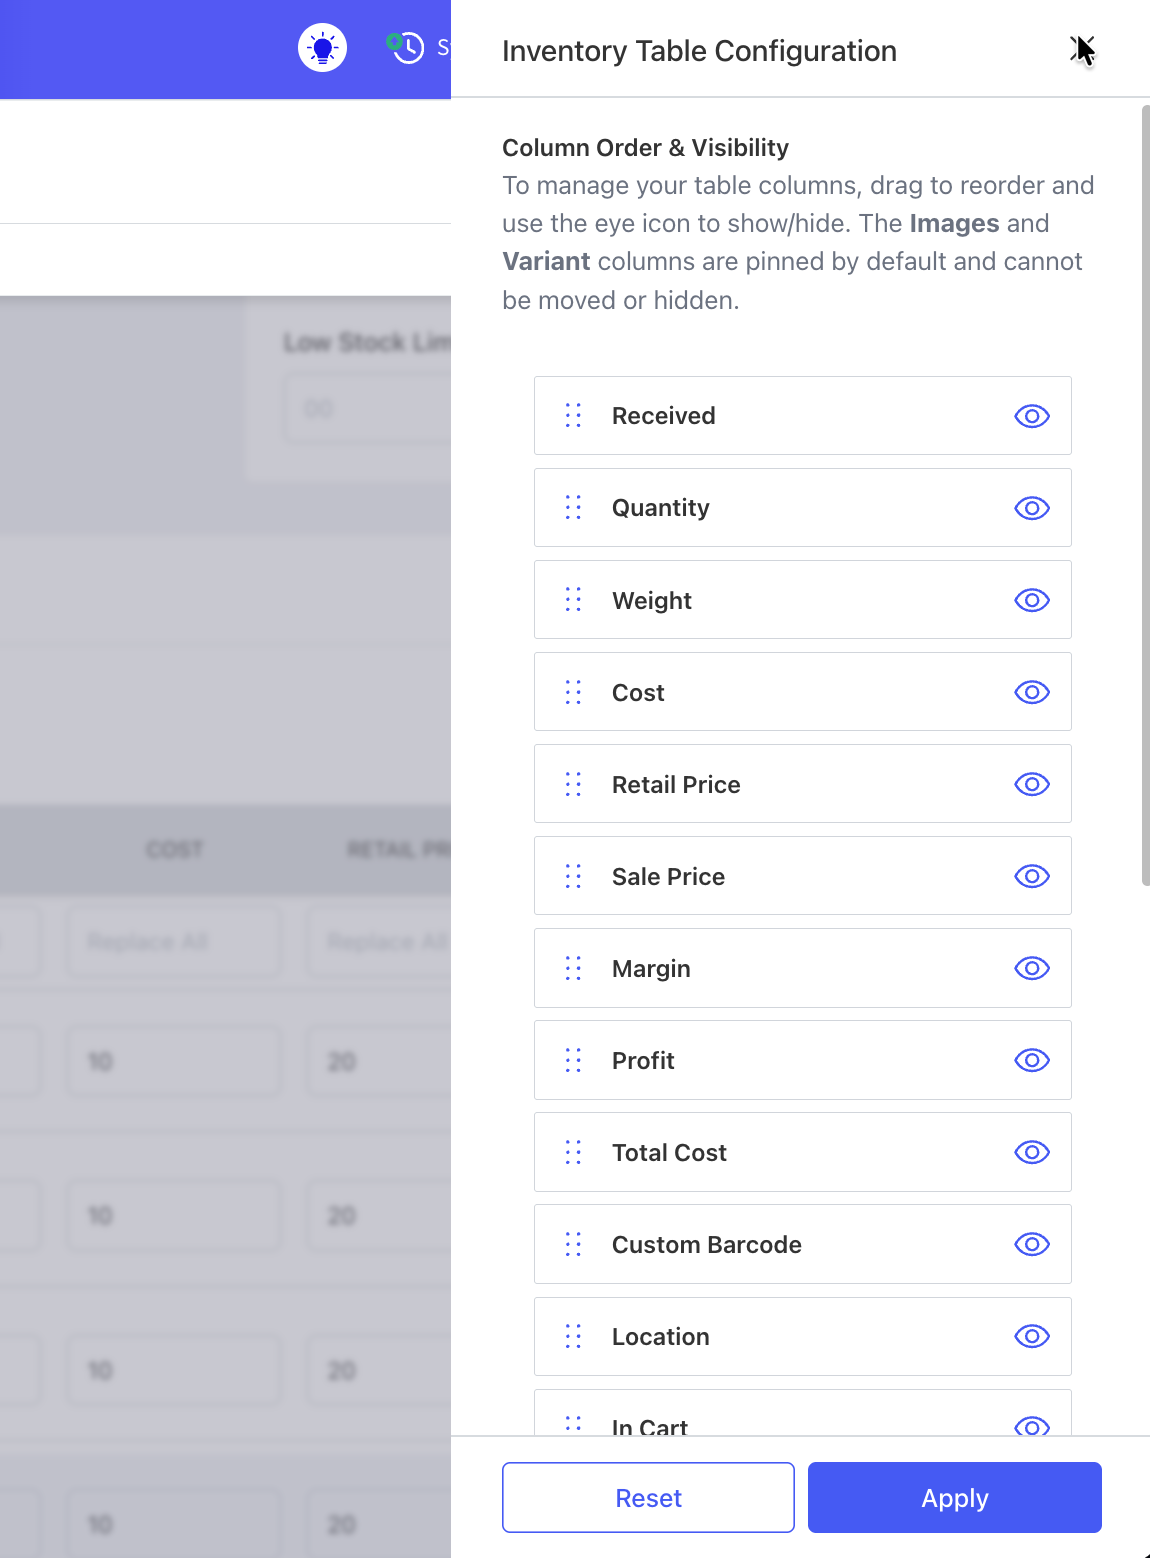Toggle the Total Cost column visibility
Viewport: 1150px width, 1558px height.
tap(1032, 1152)
